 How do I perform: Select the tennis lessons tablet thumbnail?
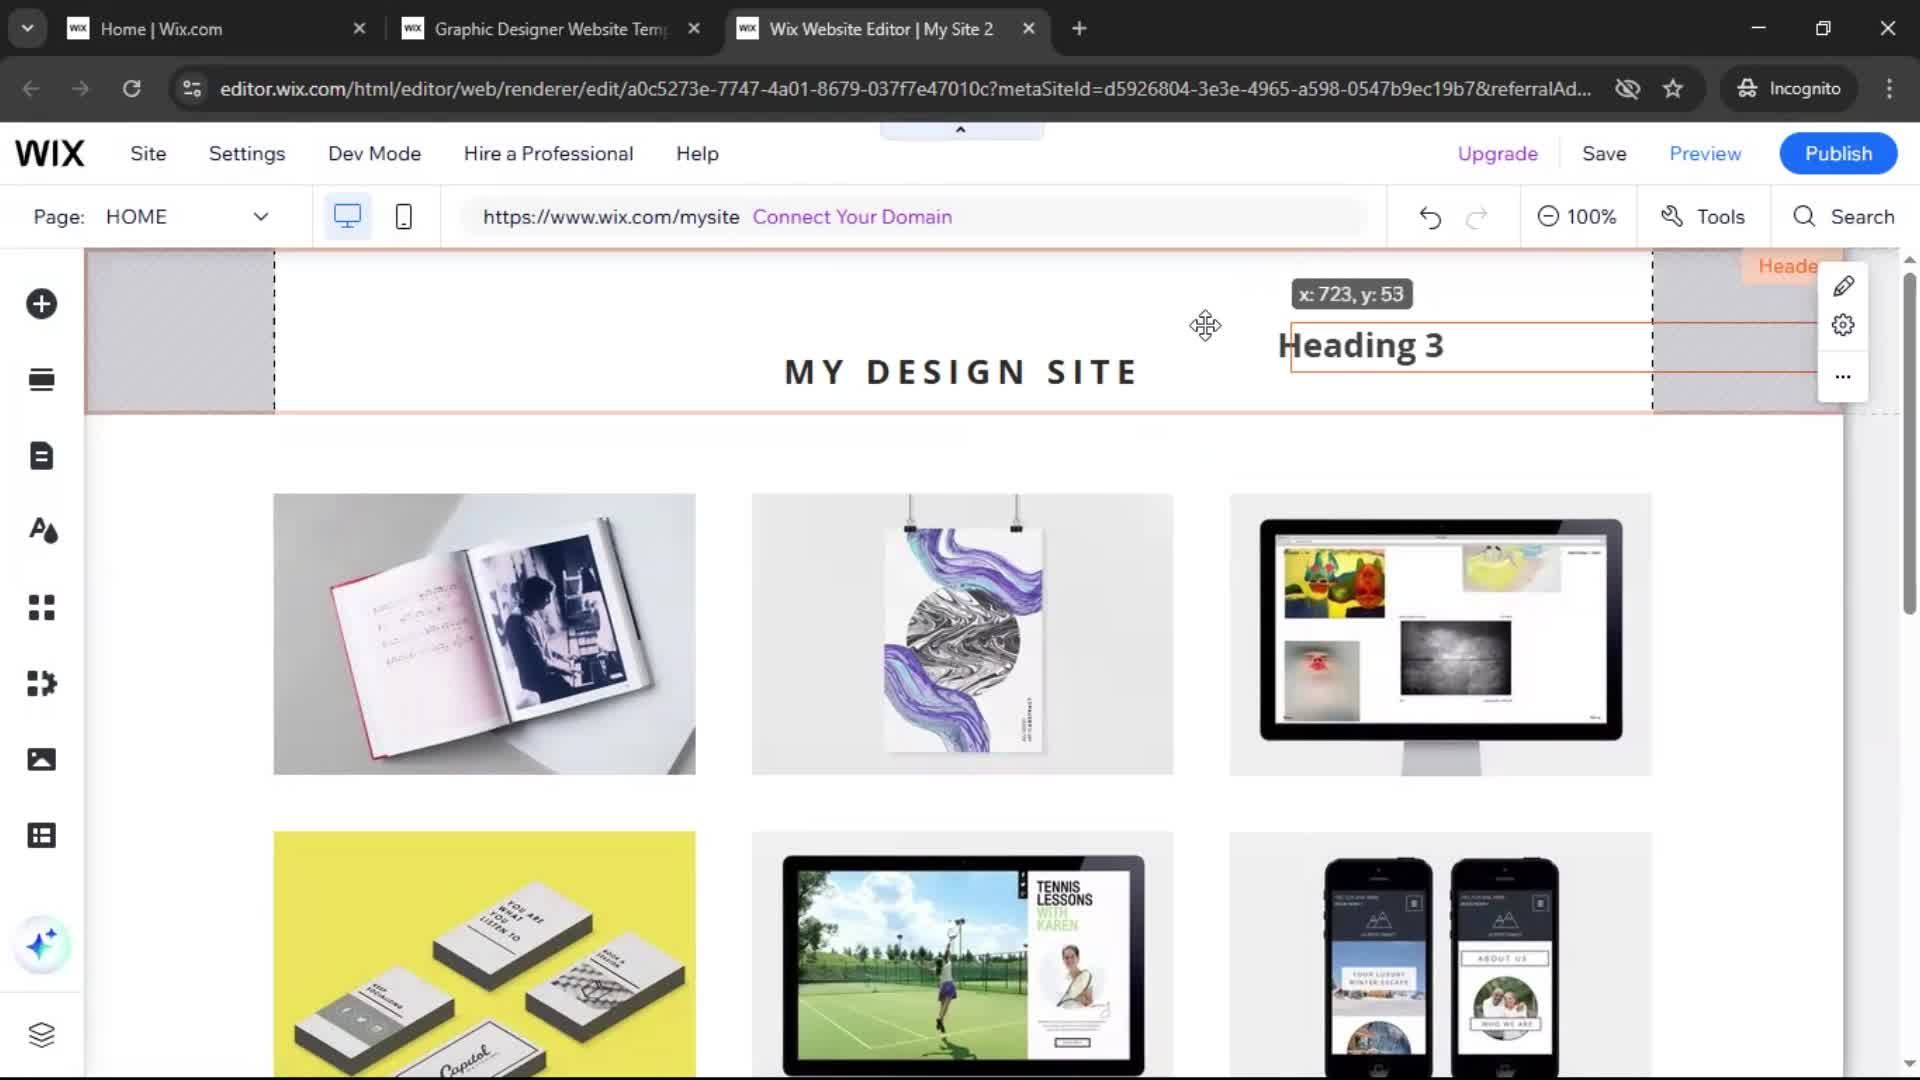point(962,955)
